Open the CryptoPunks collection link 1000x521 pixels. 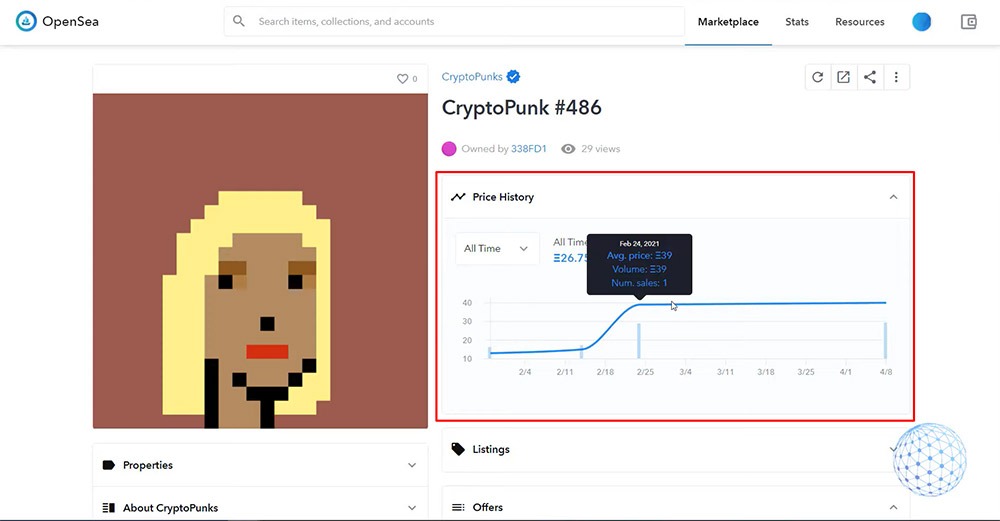point(472,77)
